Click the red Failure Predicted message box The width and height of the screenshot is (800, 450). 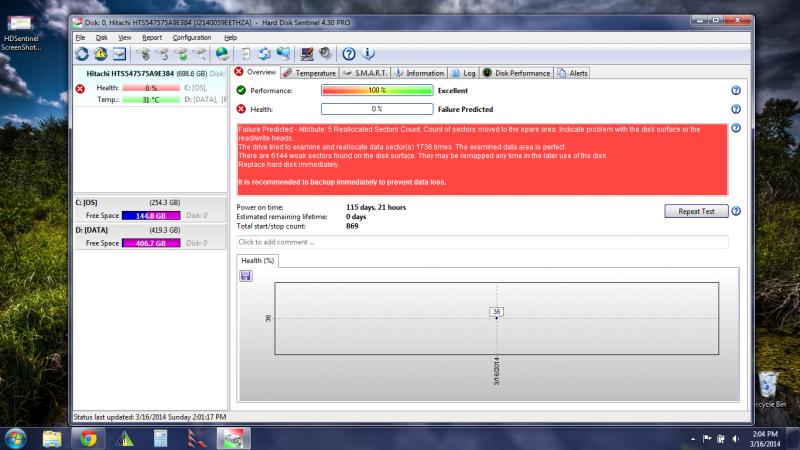(482, 160)
